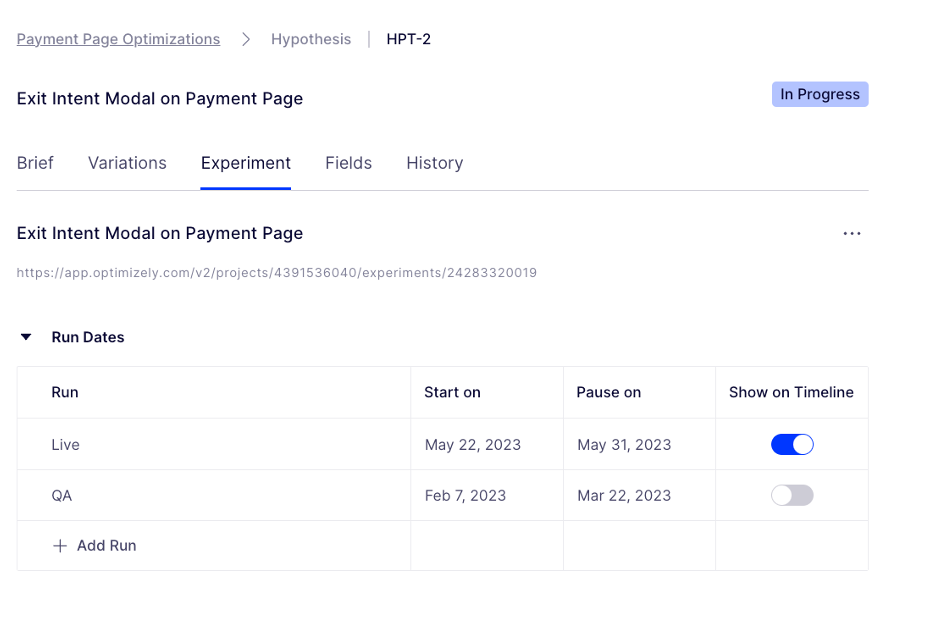The height and width of the screenshot is (636, 930).
Task: Click the Show on Timeline column header
Action: (791, 392)
